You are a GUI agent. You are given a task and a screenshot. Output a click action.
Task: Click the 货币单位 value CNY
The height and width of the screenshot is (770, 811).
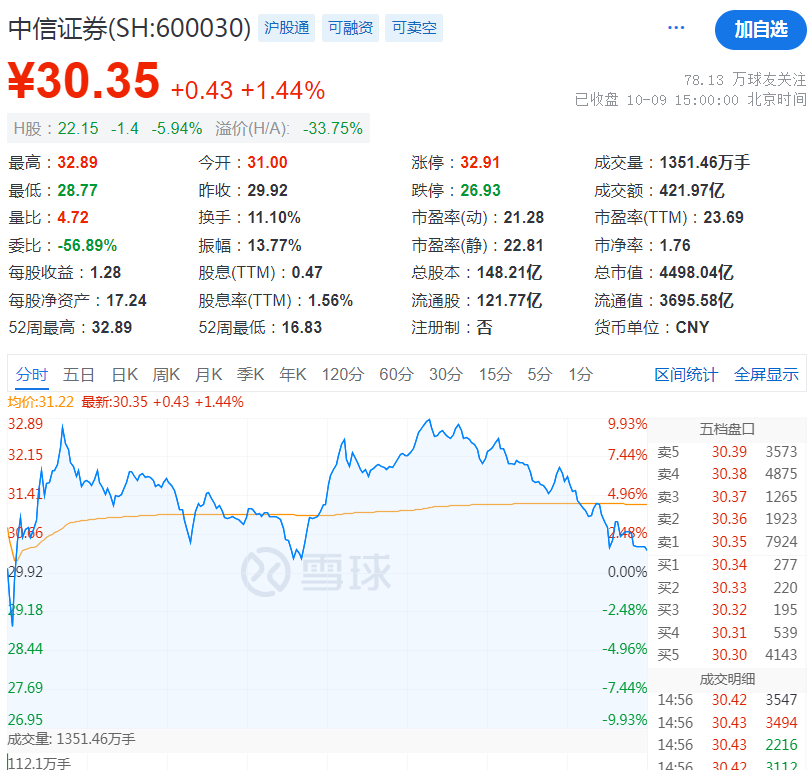[692, 327]
